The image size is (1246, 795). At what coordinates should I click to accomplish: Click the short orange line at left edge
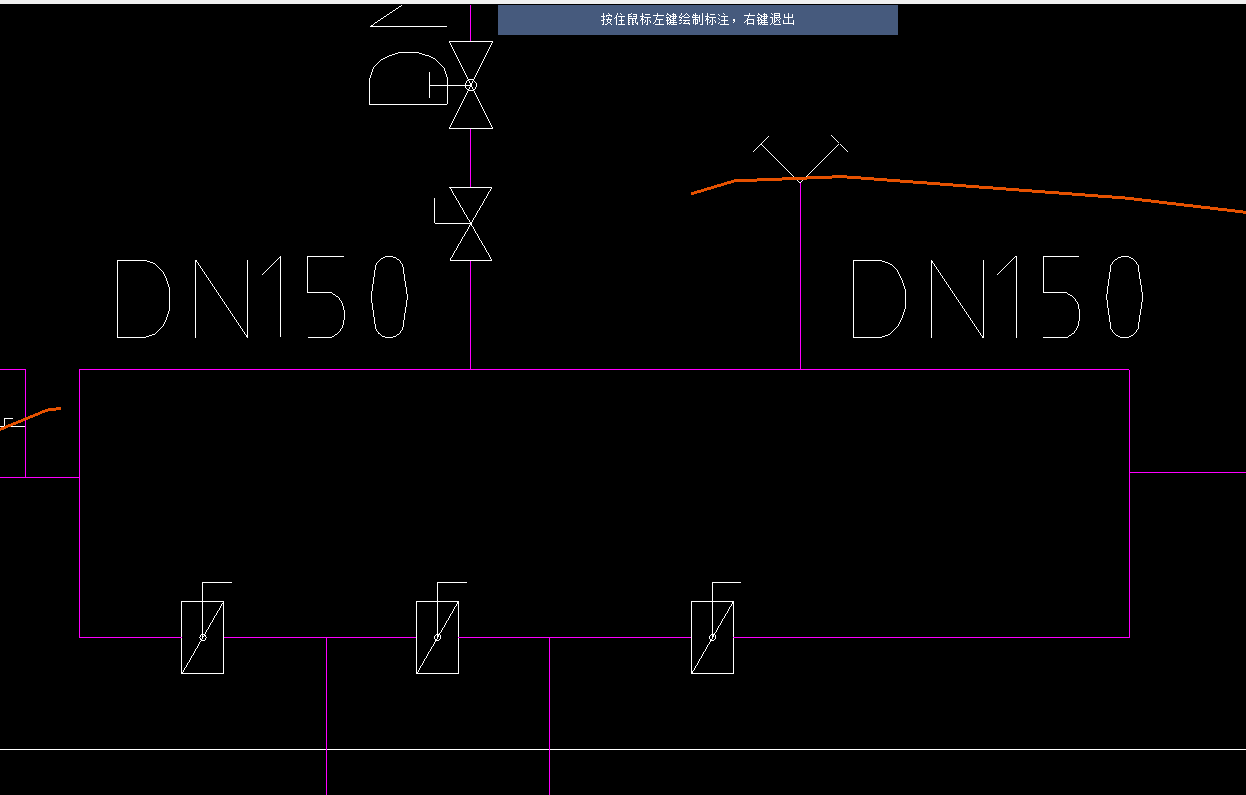pyautogui.click(x=30, y=417)
